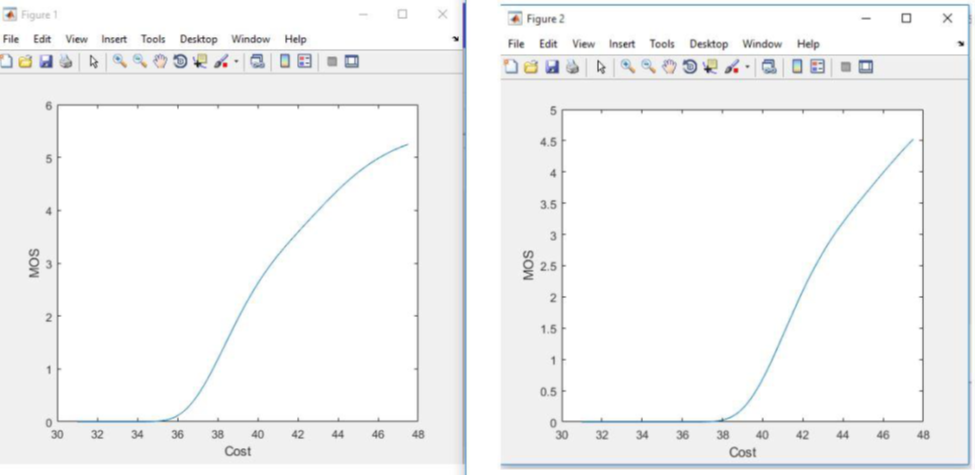The image size is (975, 475).
Task: Open the Tools menu in Figure 1
Action: pyautogui.click(x=153, y=39)
